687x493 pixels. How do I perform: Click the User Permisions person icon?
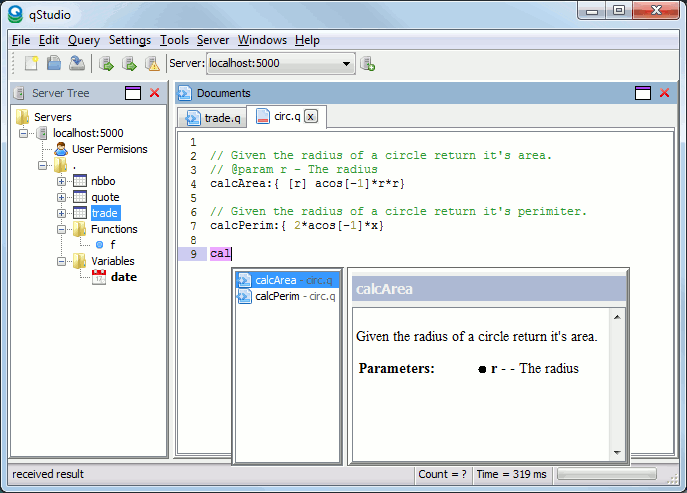(x=61, y=149)
